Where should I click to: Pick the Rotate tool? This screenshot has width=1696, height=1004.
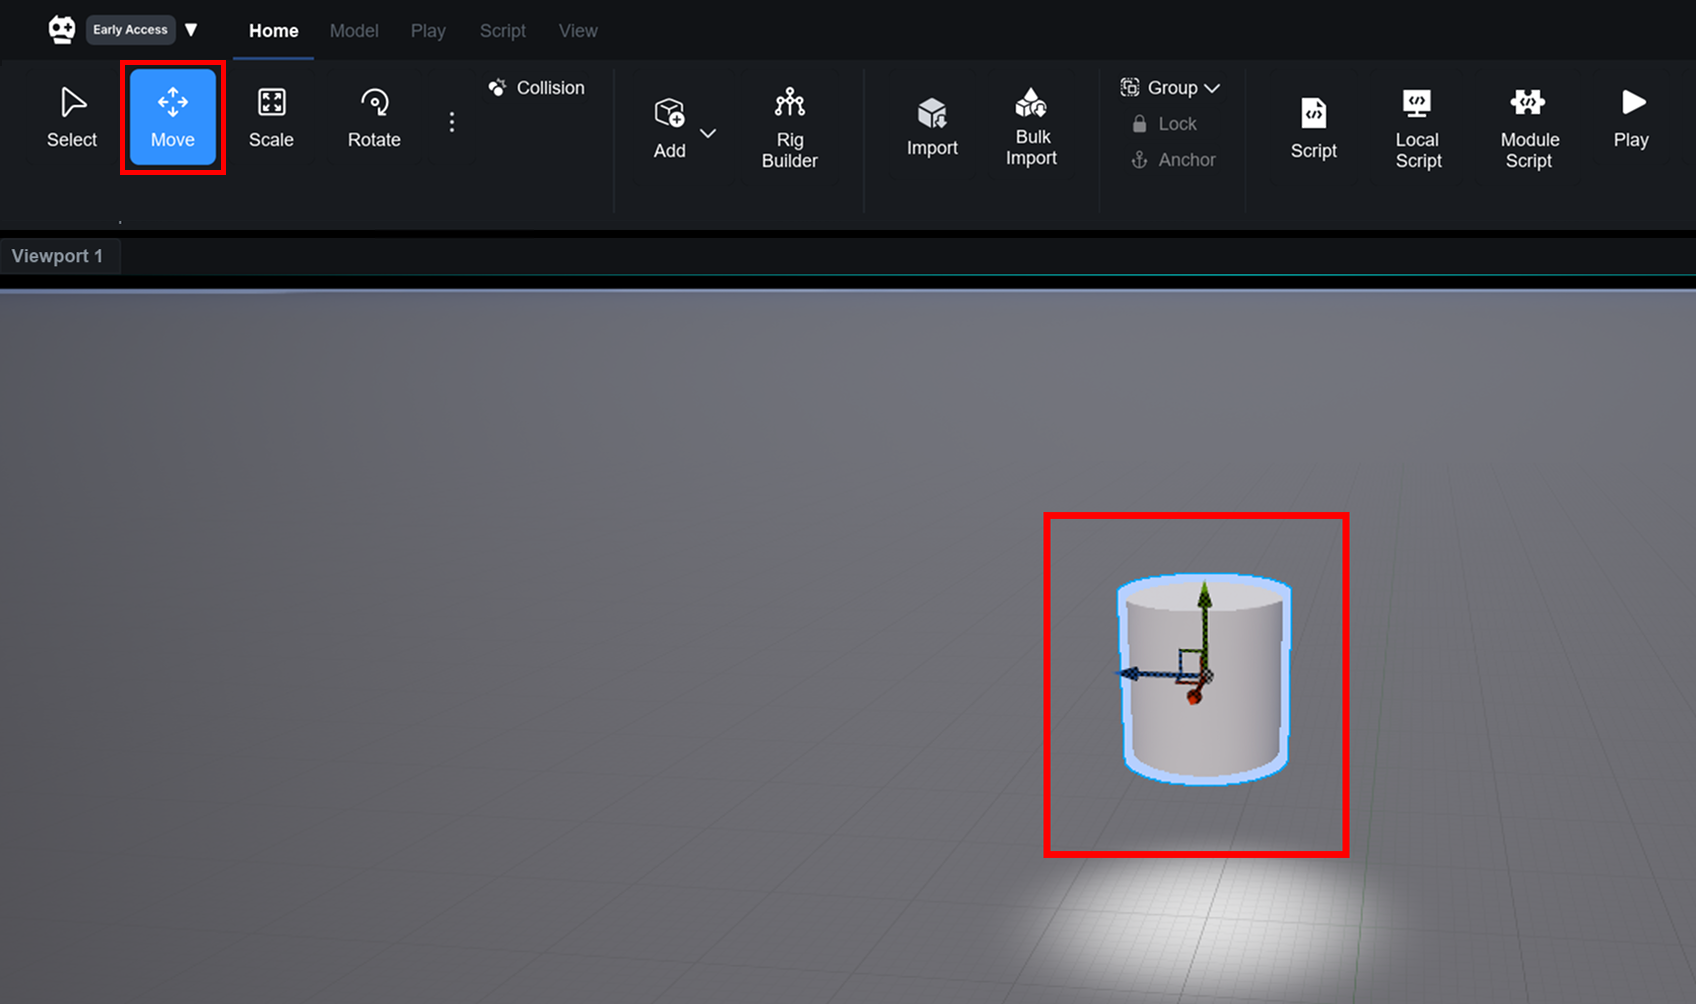pos(374,118)
